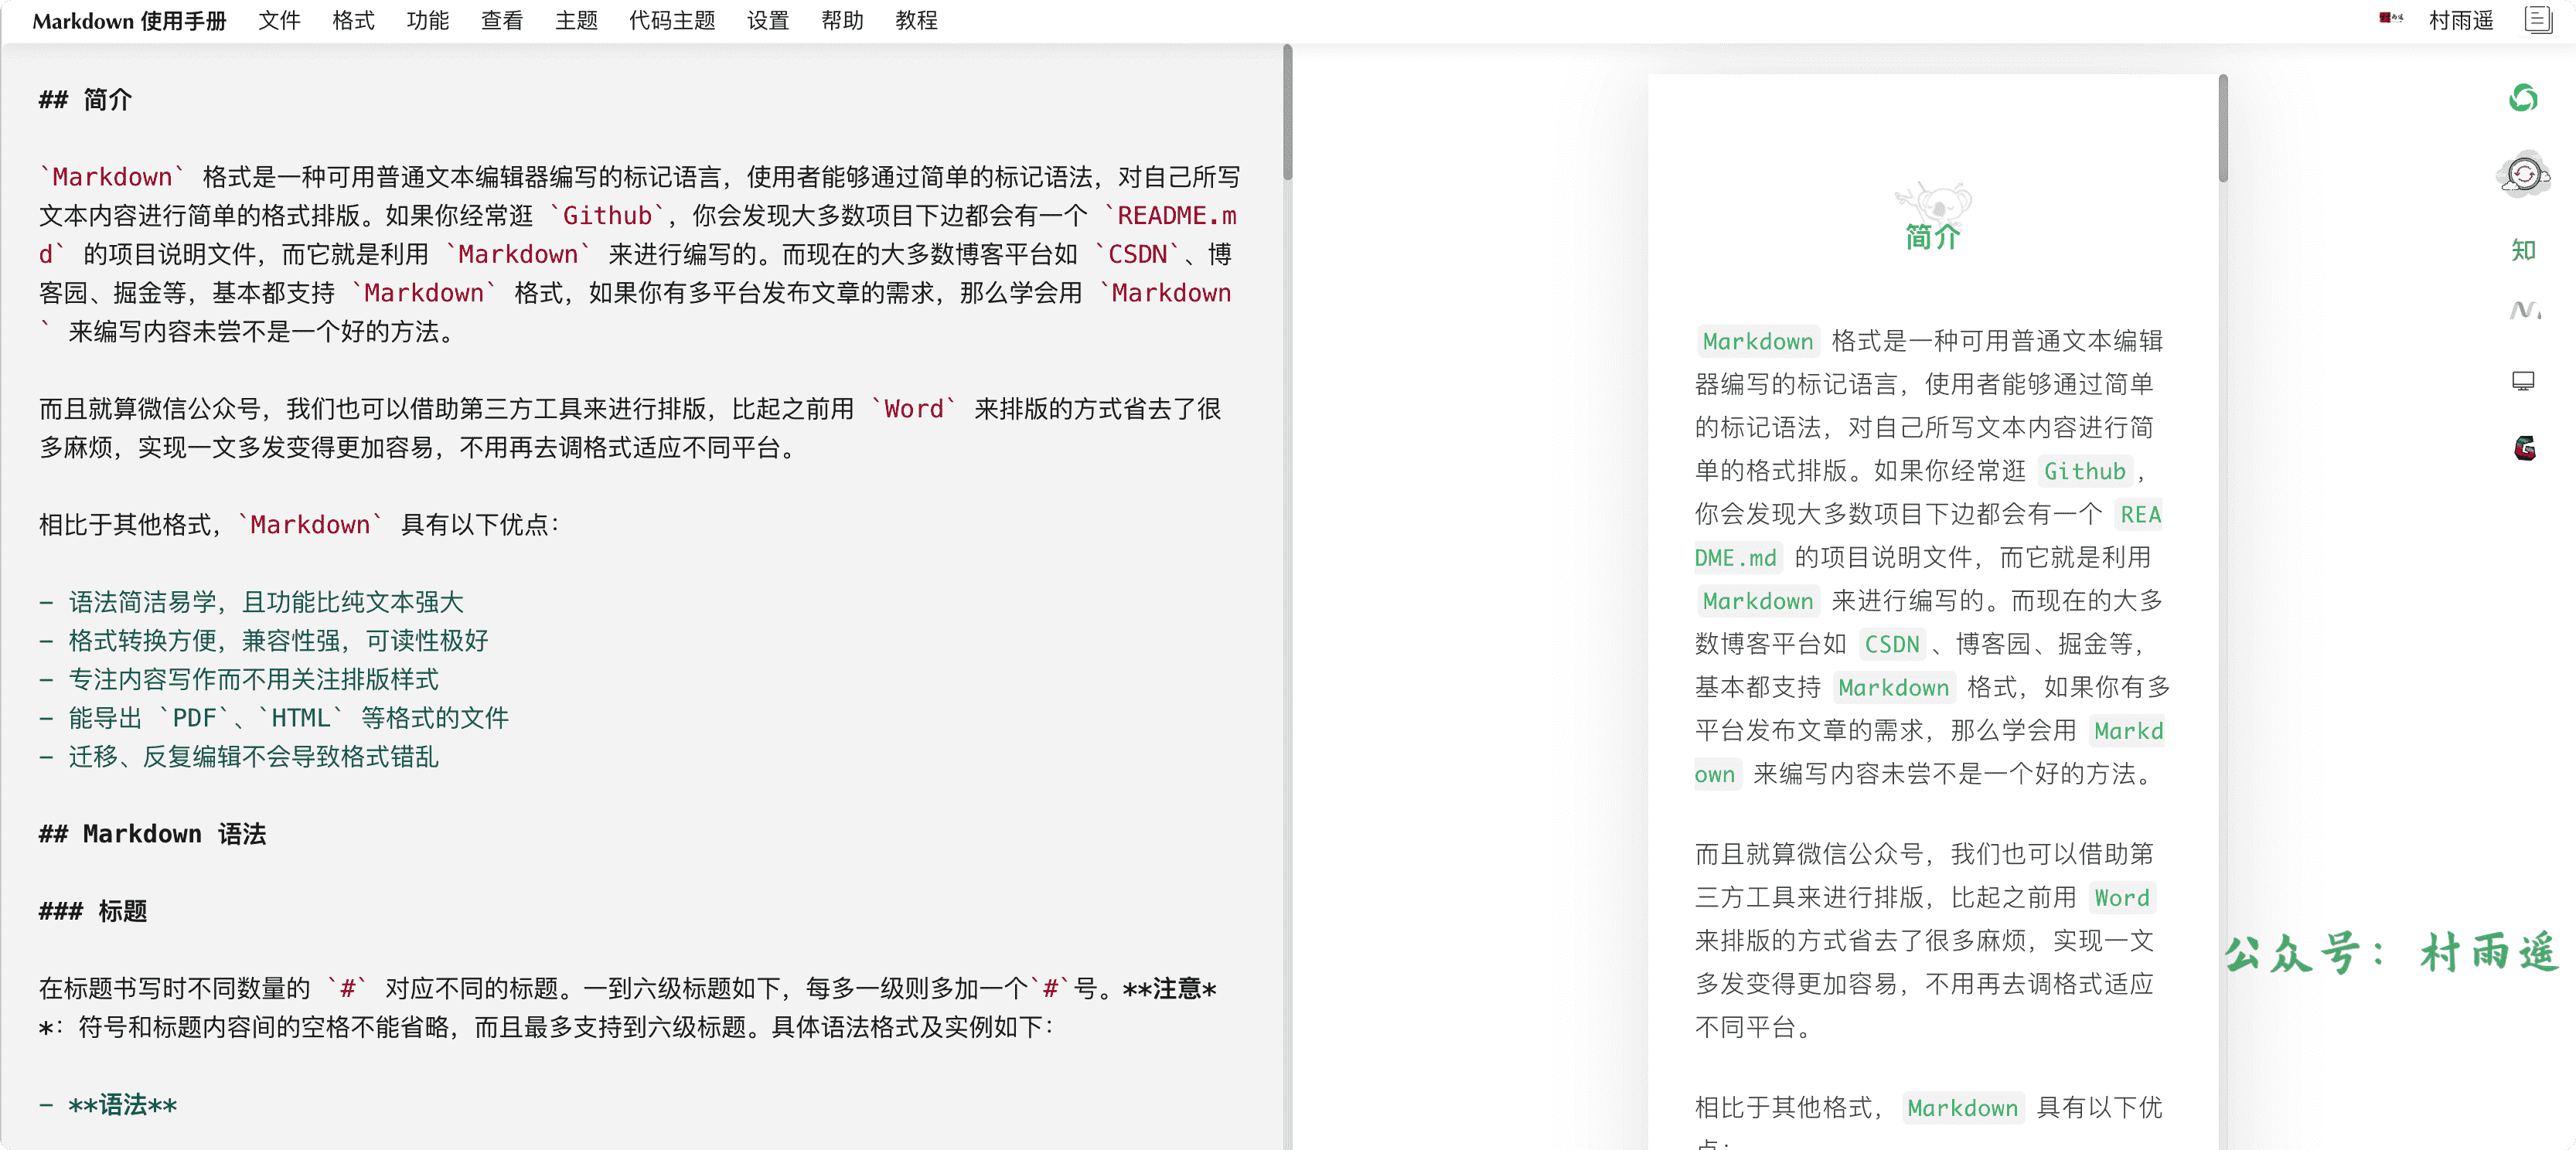The width and height of the screenshot is (2576, 1150).
Task: Click the 村雨遥 username button
Action: [x=2461, y=20]
